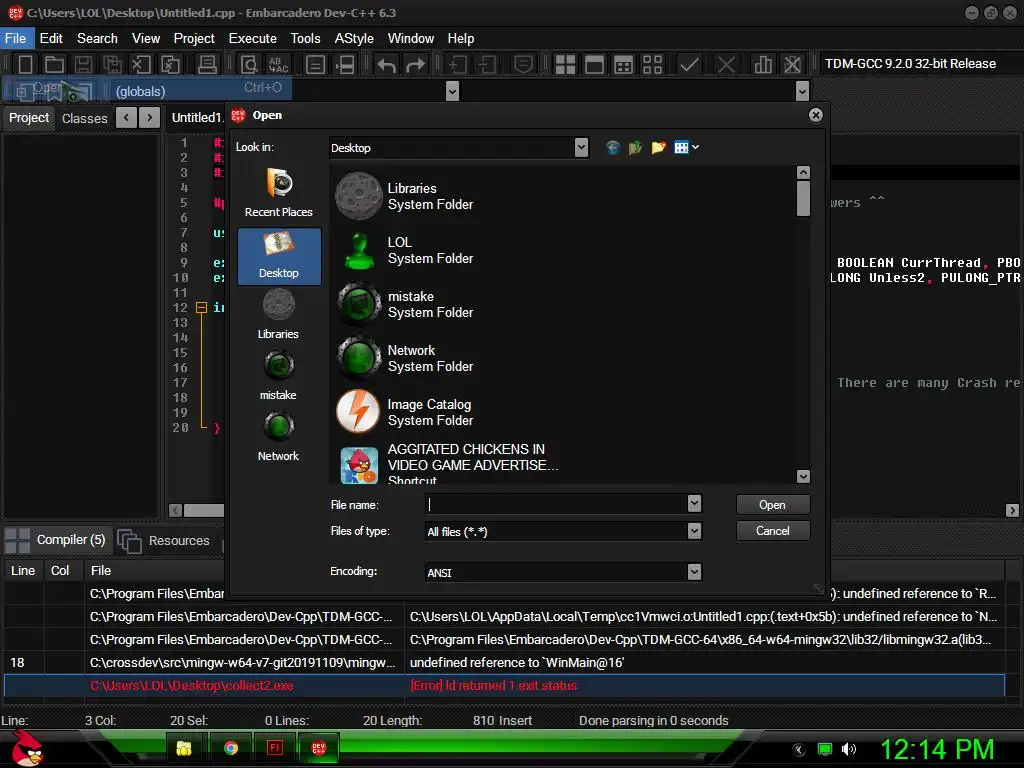Click the Redo arrow toolbar icon
The image size is (1024, 768).
click(x=415, y=65)
